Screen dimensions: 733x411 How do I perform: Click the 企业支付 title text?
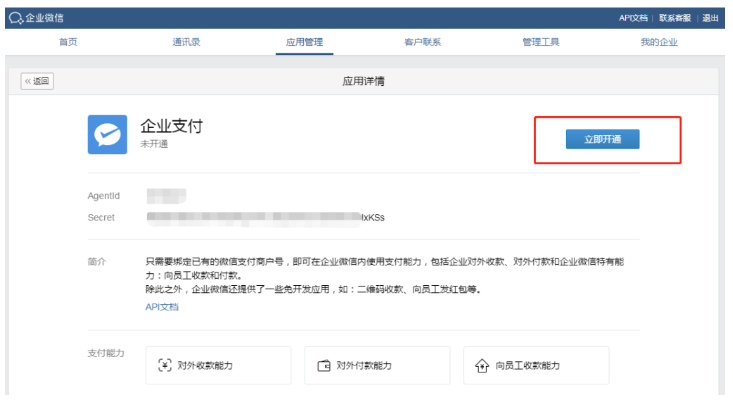(172, 126)
